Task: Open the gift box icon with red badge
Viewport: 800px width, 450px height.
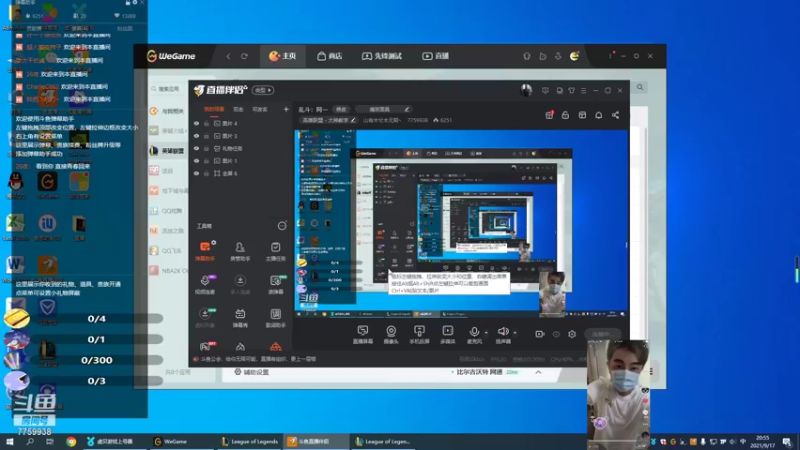Action: coord(549,115)
